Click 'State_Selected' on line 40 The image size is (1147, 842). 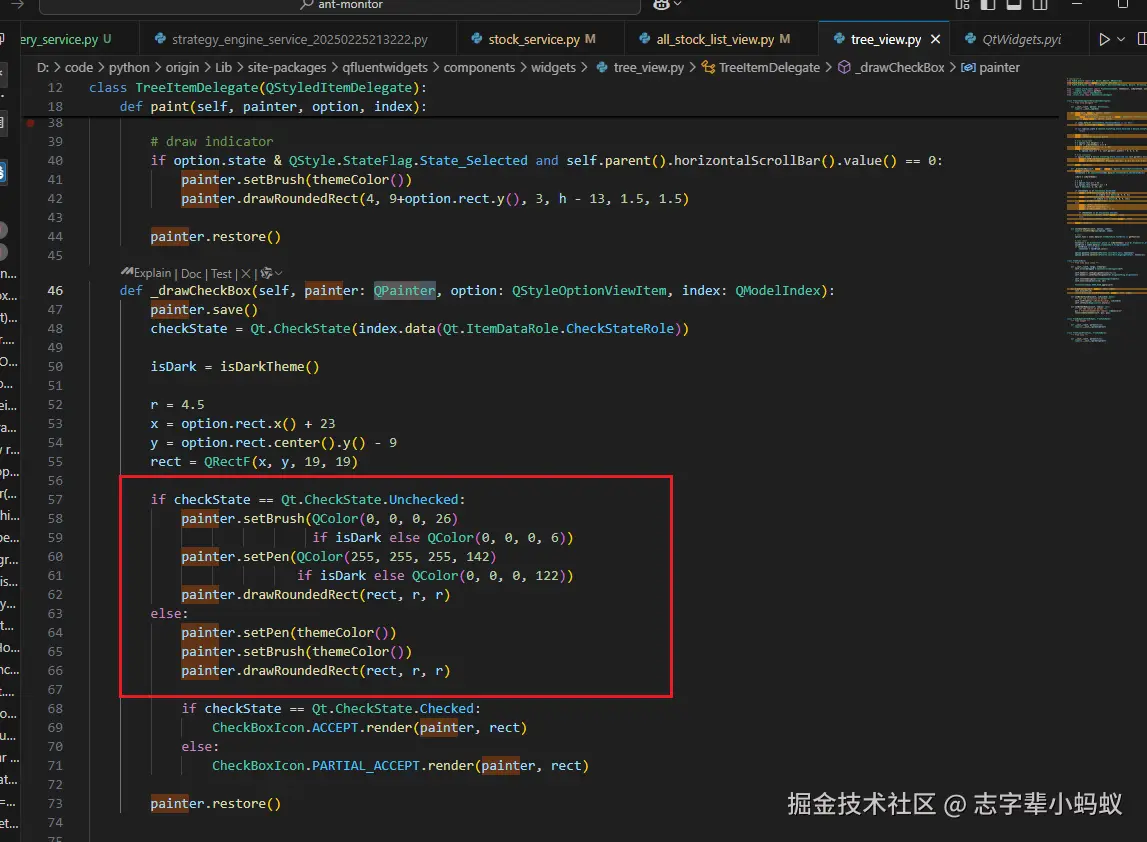point(473,161)
